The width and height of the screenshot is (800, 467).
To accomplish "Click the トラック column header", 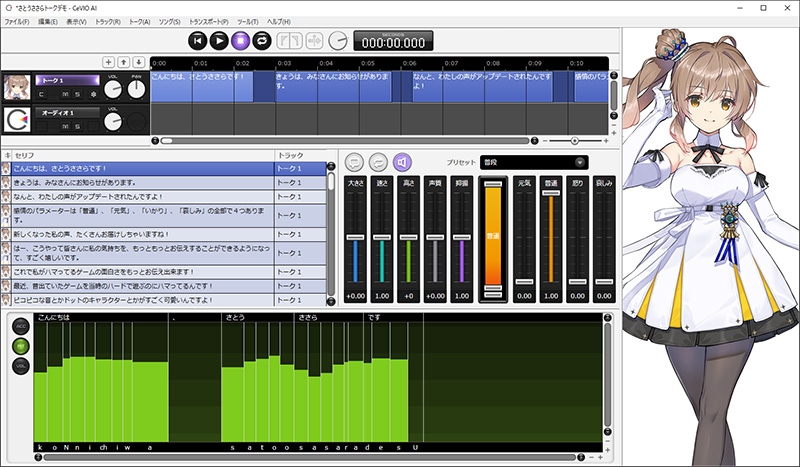I will (300, 155).
